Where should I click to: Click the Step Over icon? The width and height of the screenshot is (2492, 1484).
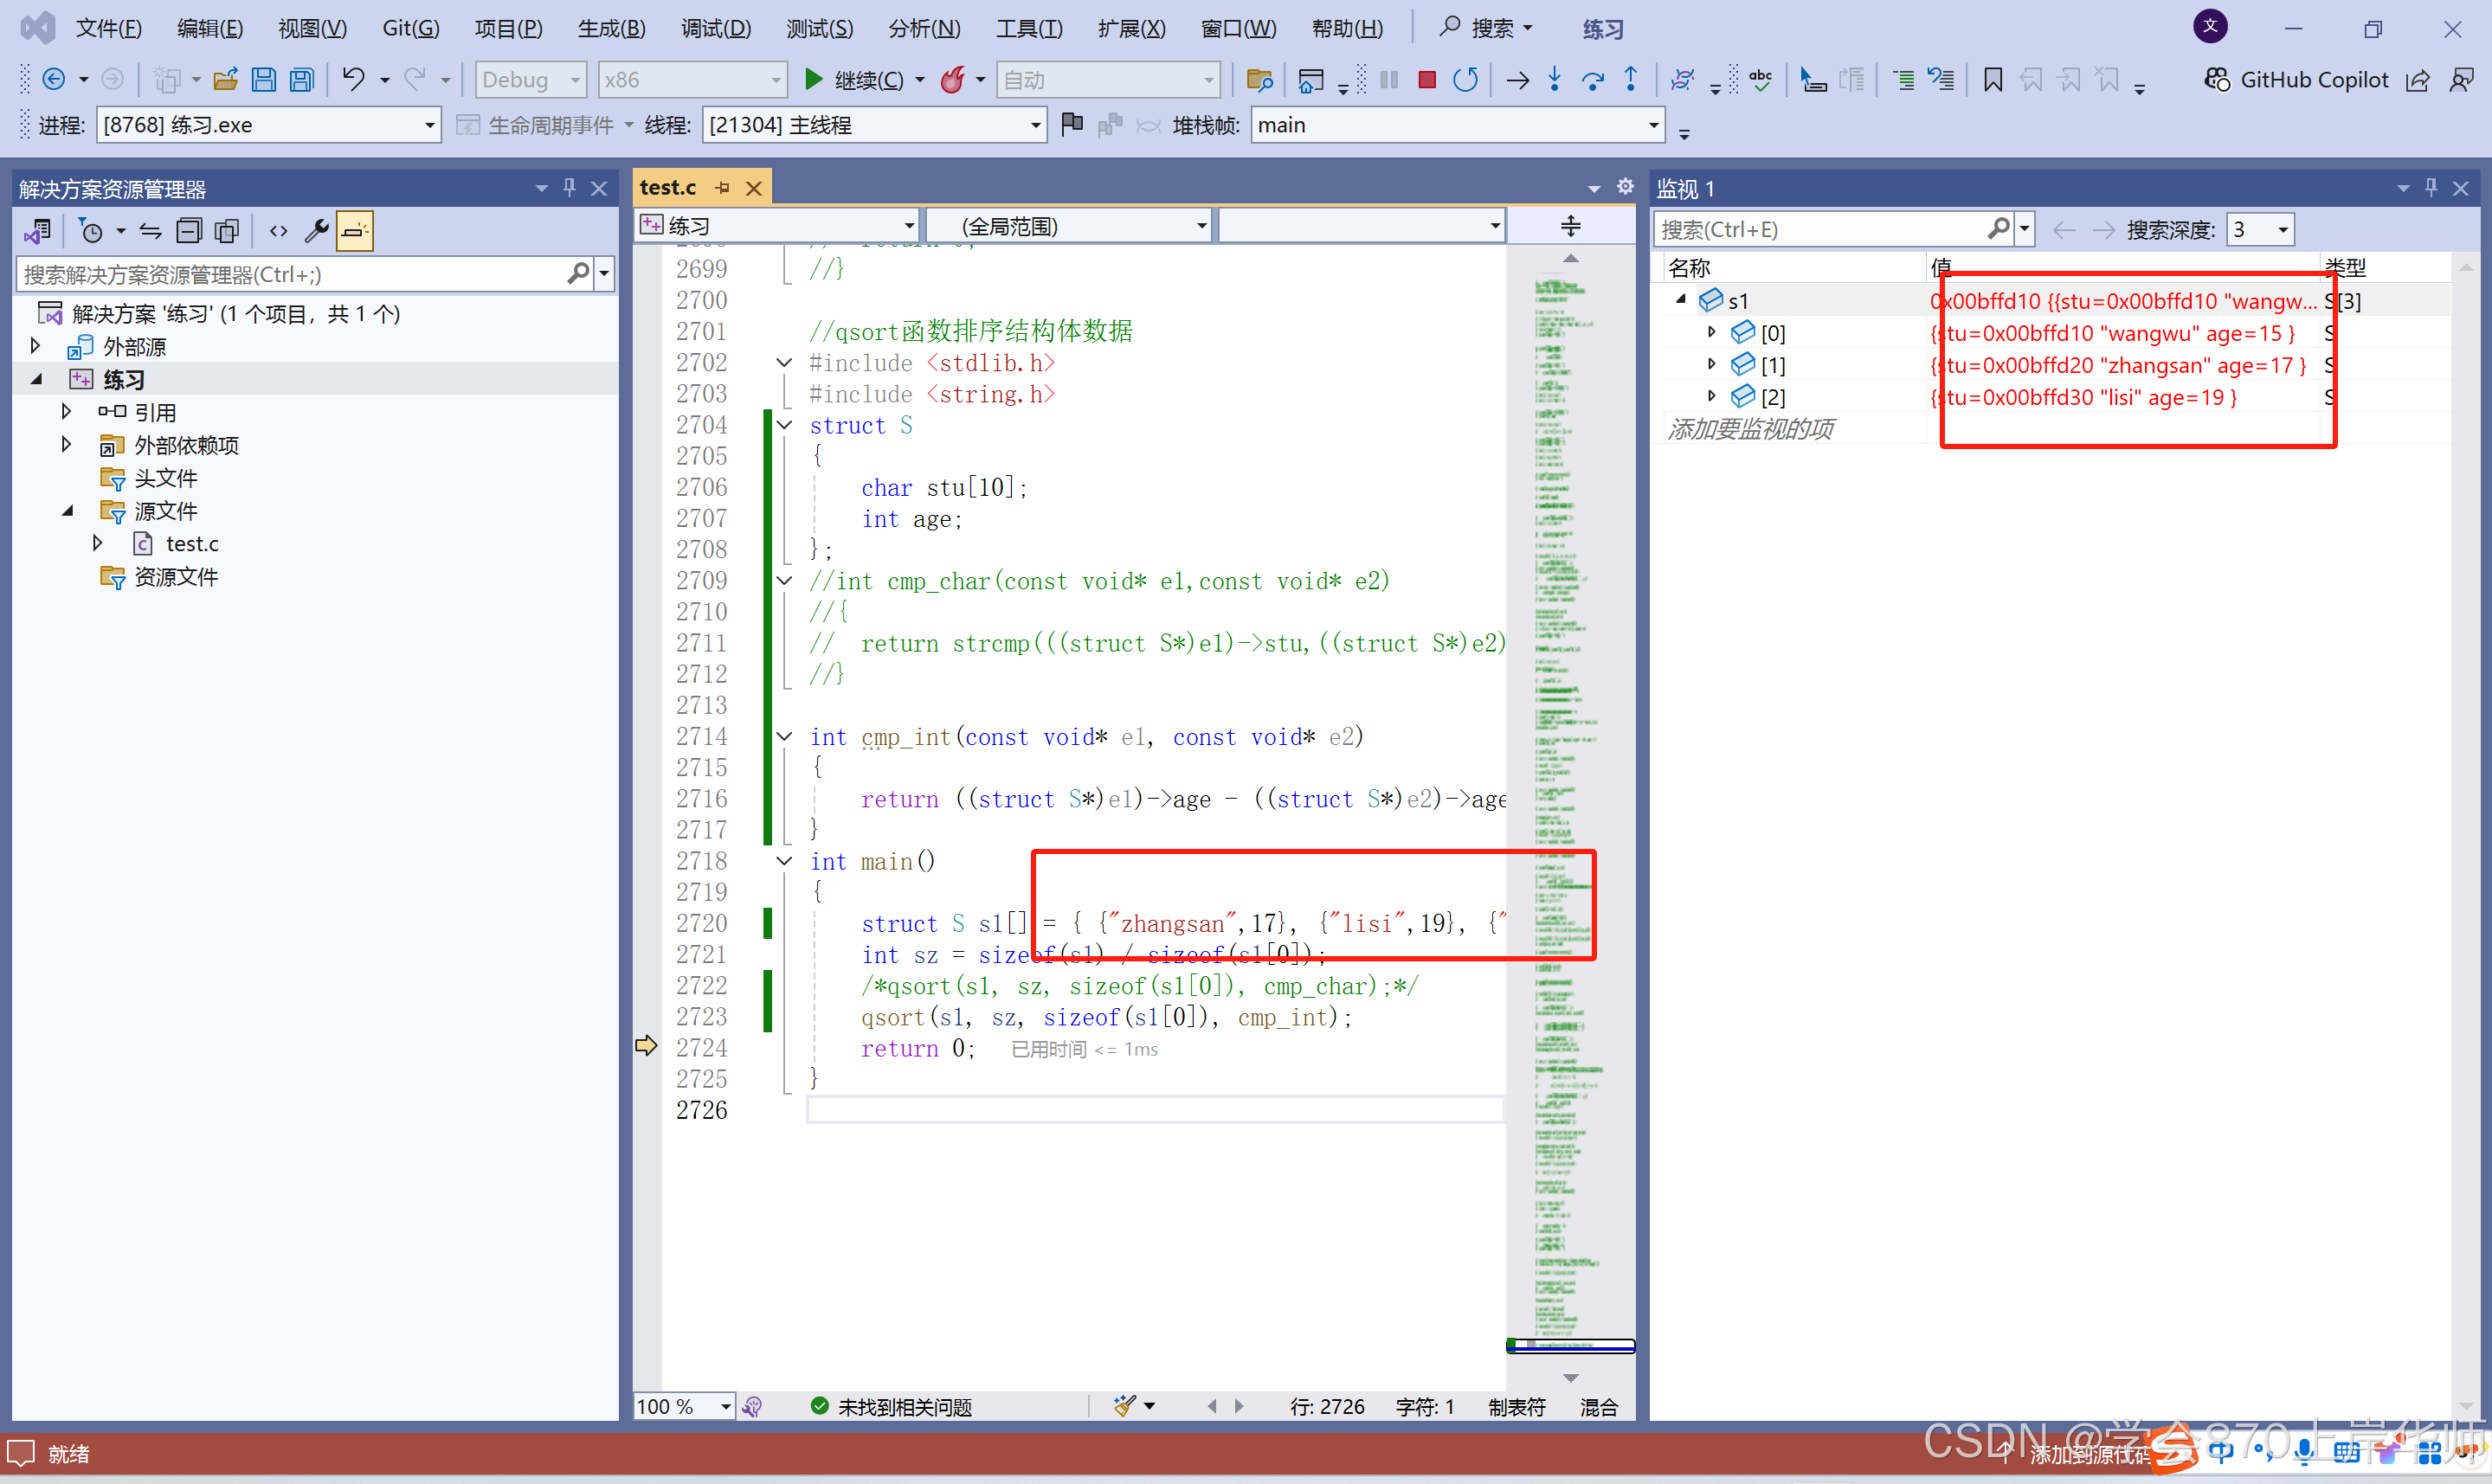click(x=1592, y=80)
